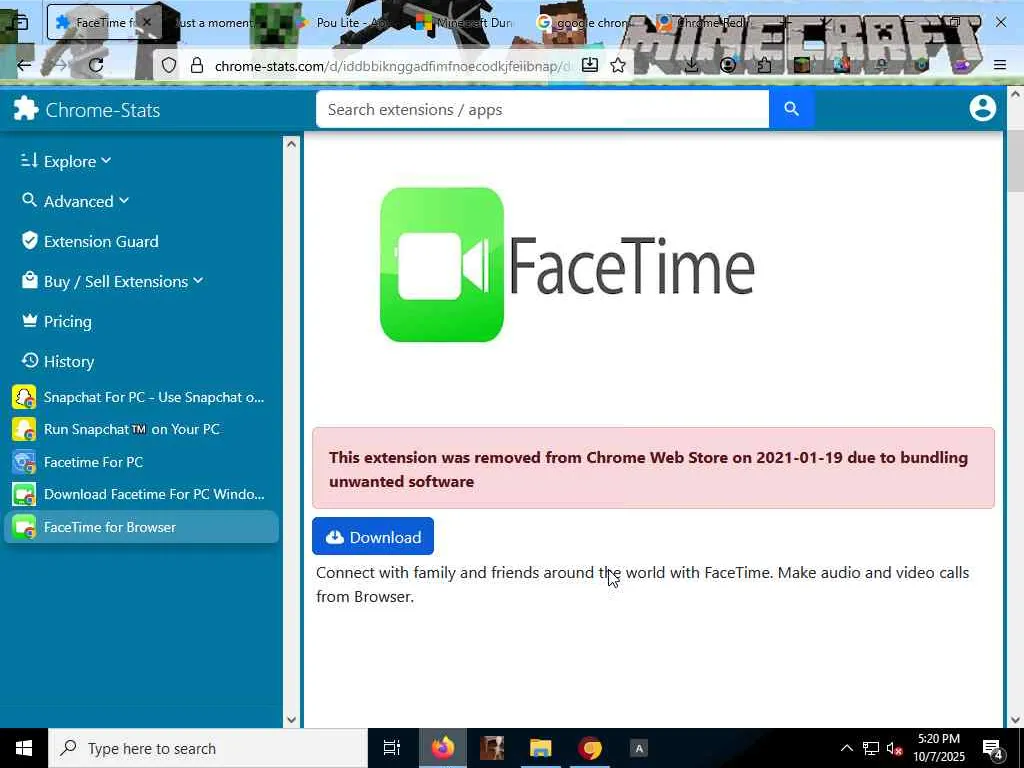The width and height of the screenshot is (1024, 768).
Task: Switch to the Just a moment tab
Action: tap(216, 22)
